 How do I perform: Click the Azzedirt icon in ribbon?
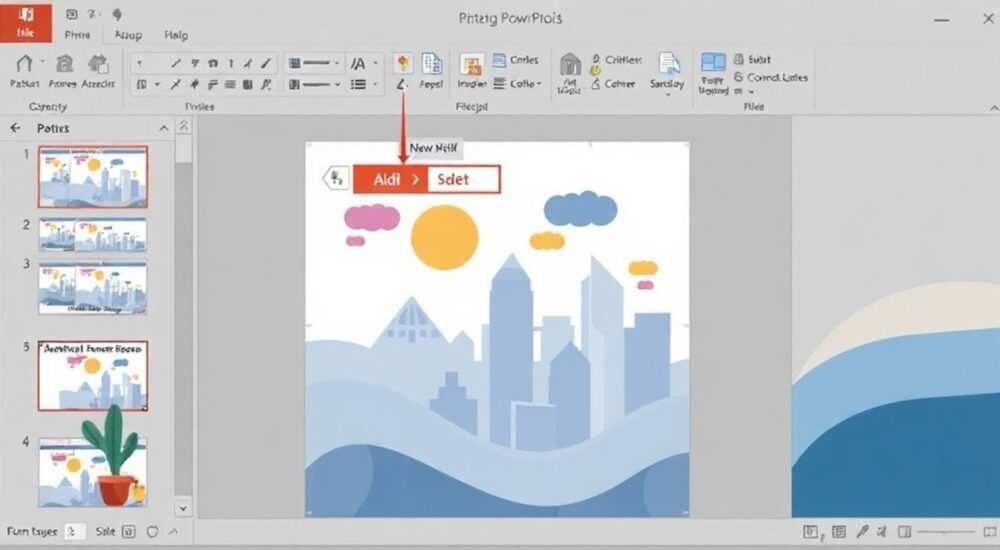98,64
